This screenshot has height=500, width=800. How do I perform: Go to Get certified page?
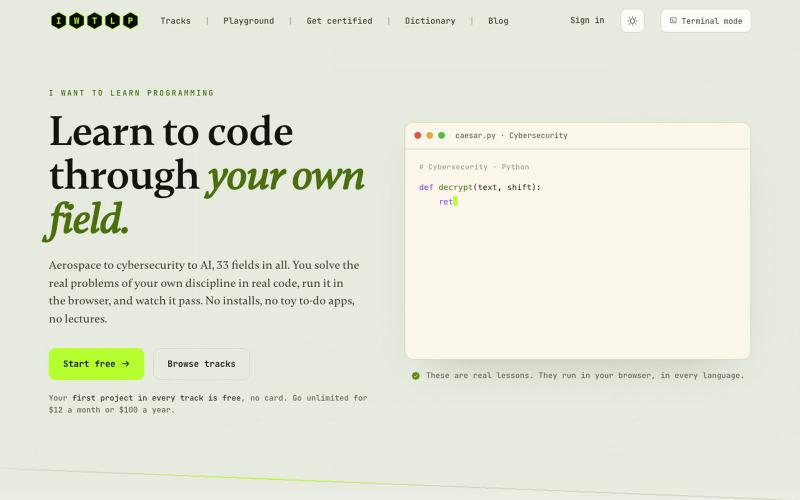(x=339, y=21)
